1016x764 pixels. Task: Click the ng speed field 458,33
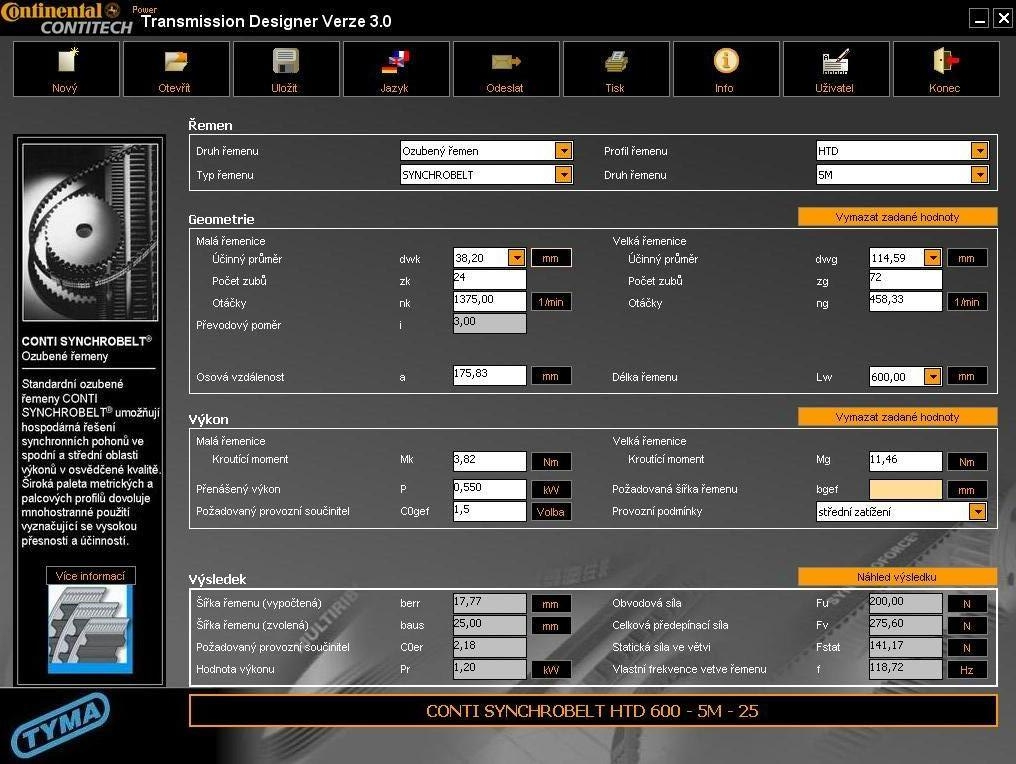[905, 302]
